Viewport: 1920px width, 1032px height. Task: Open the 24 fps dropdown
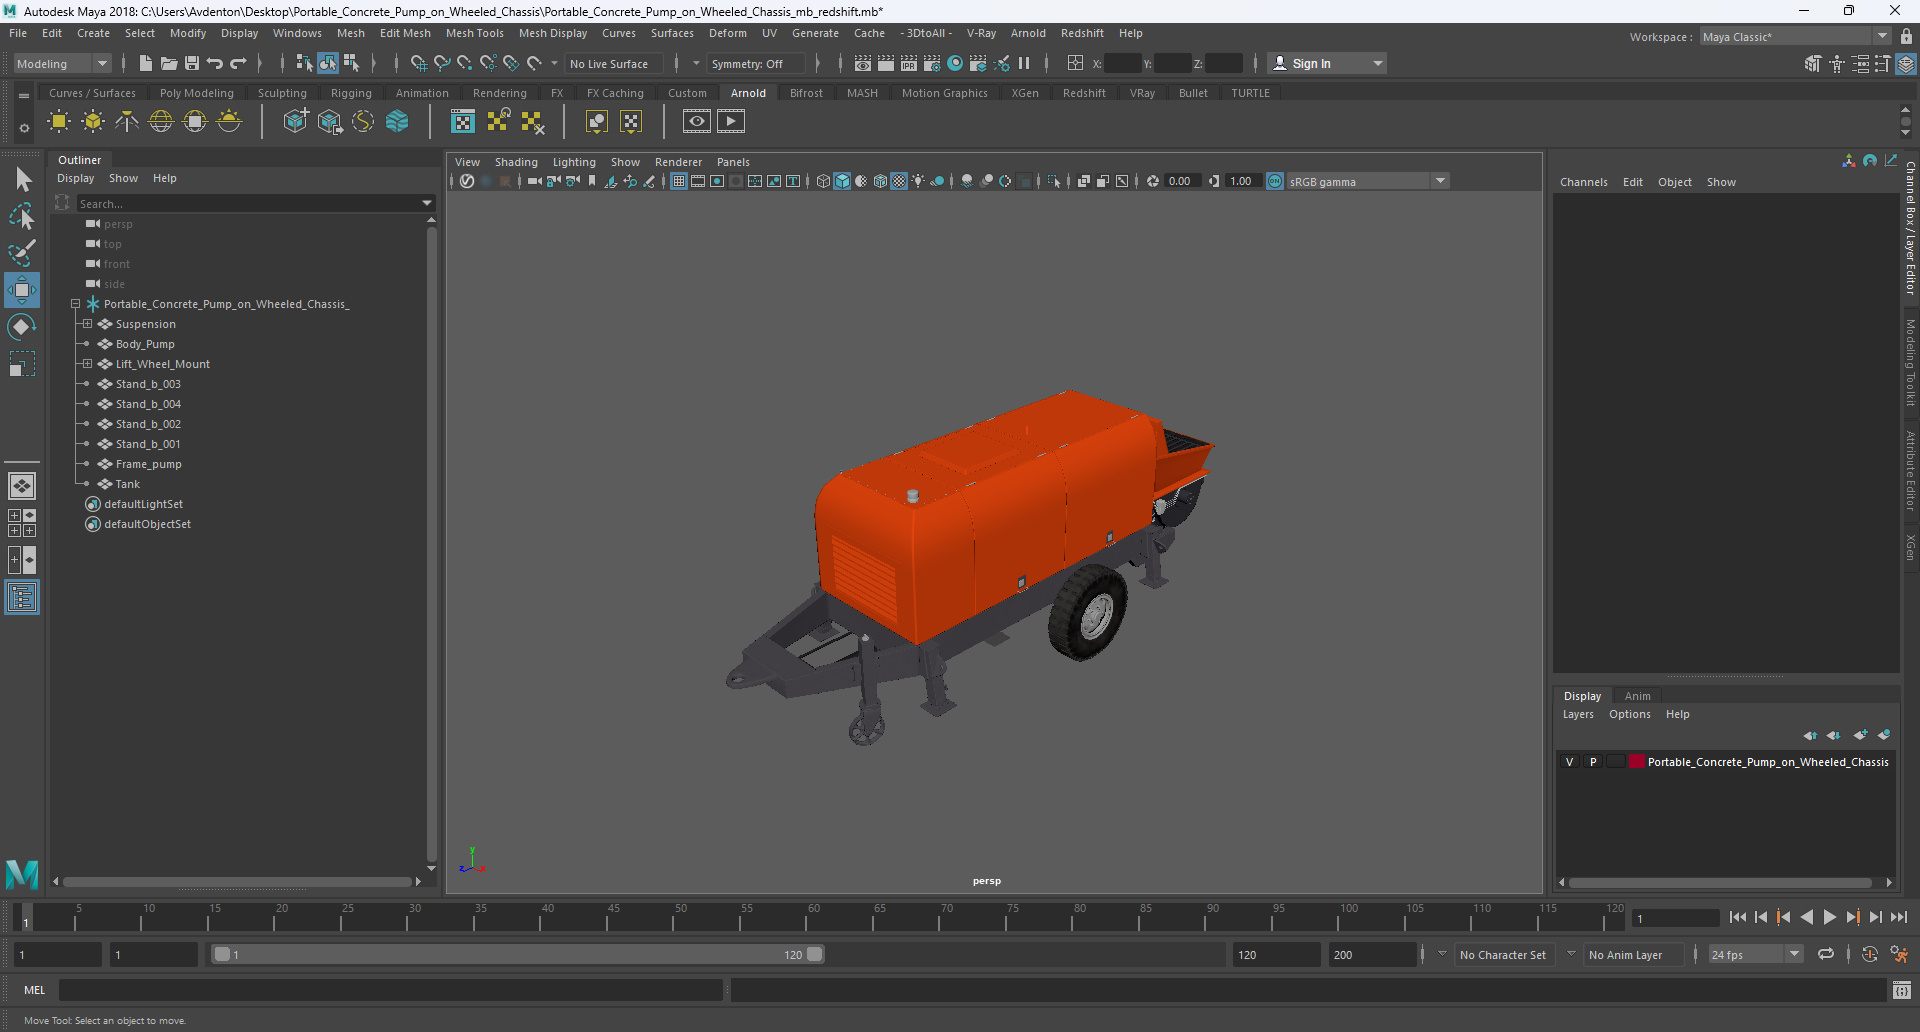pyautogui.click(x=1756, y=955)
